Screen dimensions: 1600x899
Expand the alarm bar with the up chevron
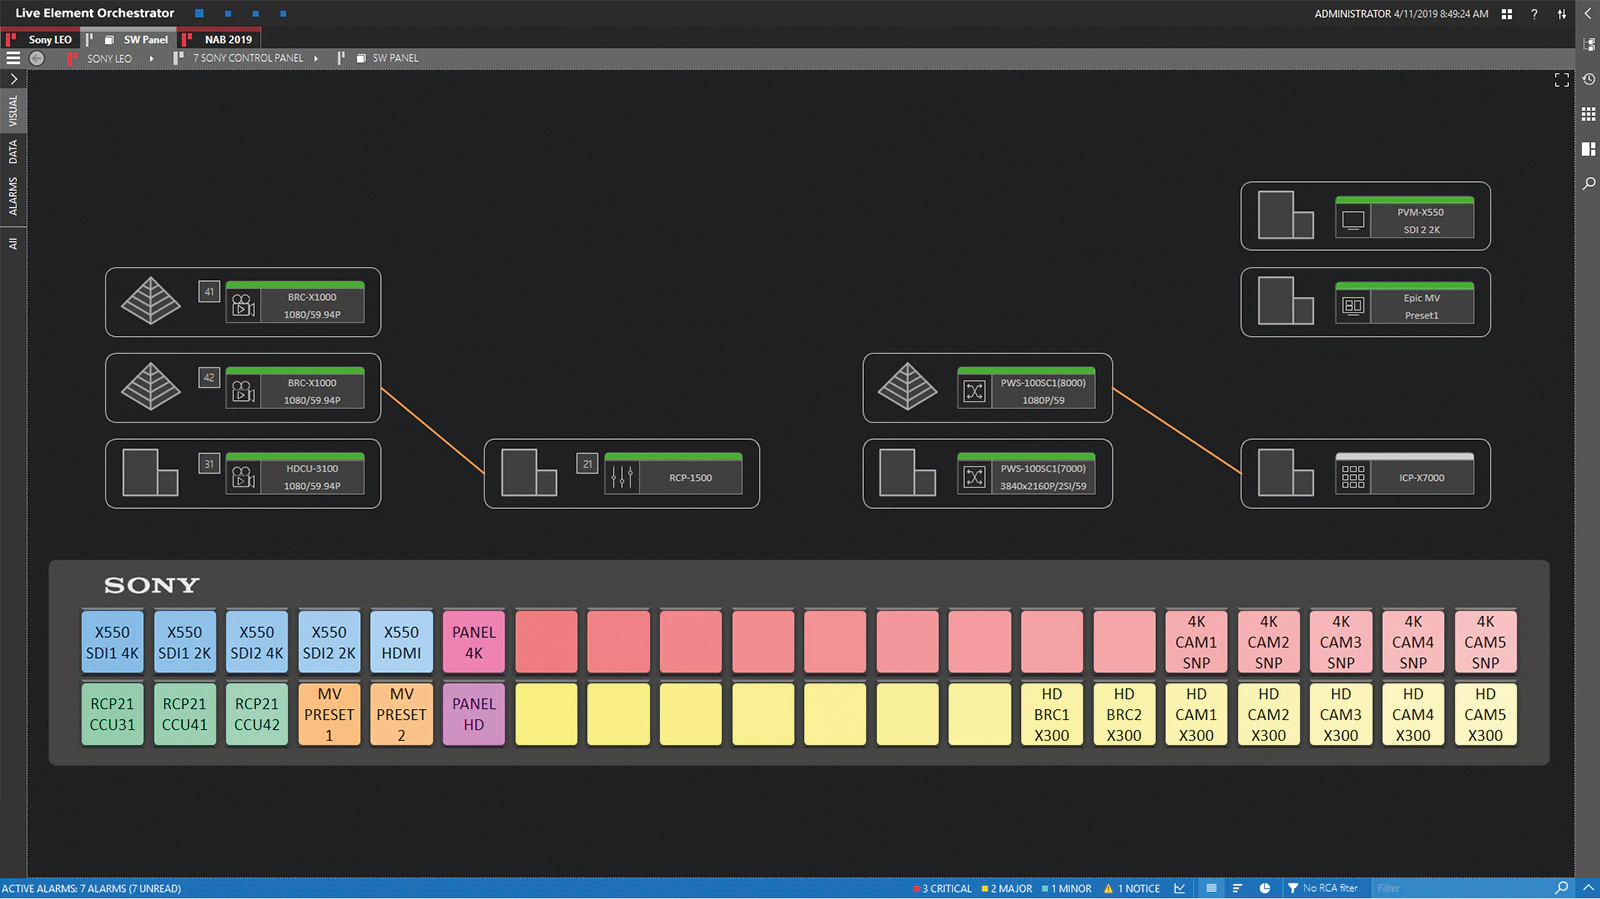click(x=1588, y=888)
